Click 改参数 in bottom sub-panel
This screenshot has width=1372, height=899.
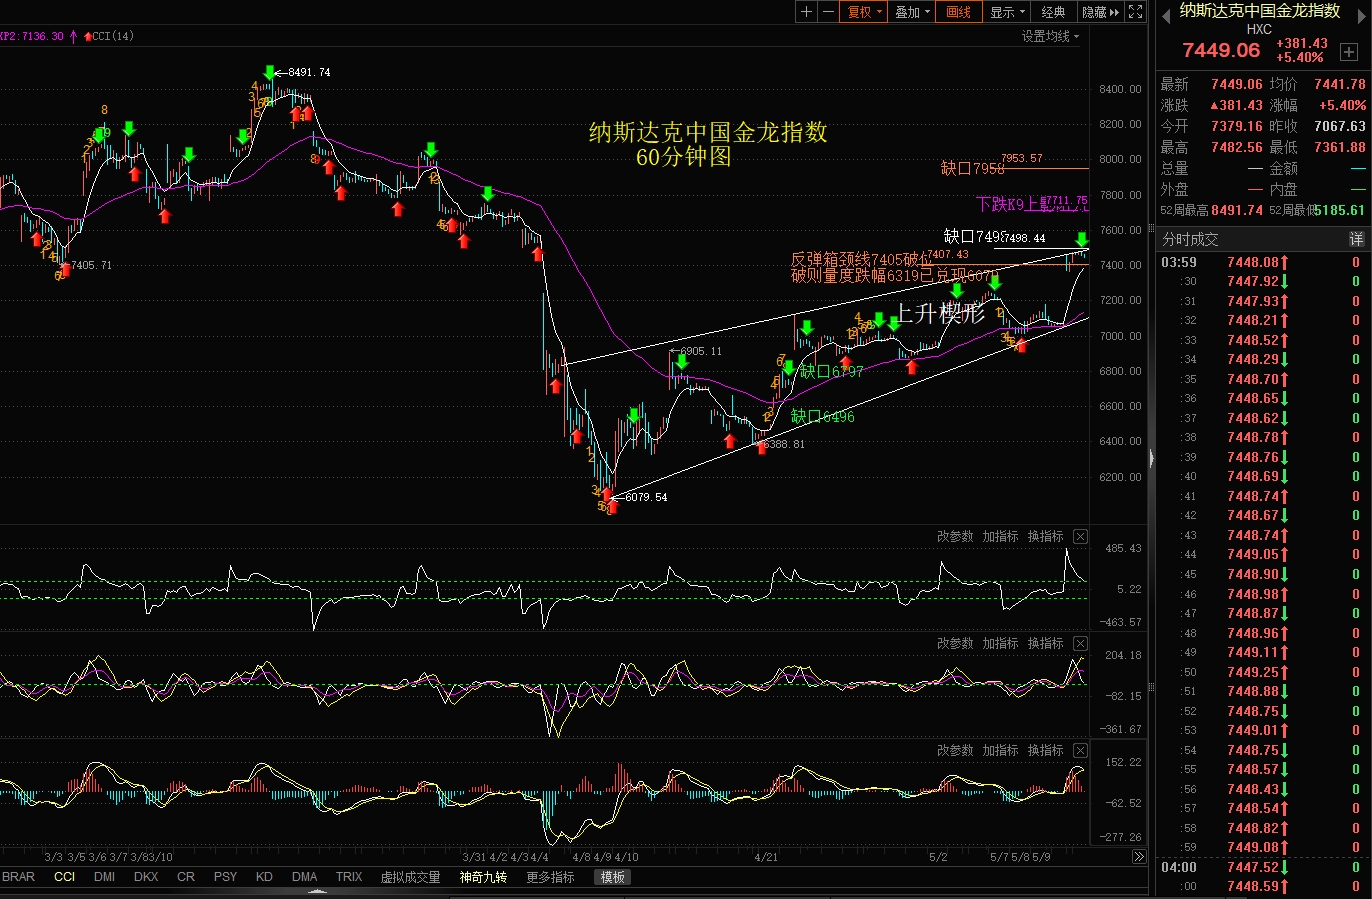coord(955,751)
